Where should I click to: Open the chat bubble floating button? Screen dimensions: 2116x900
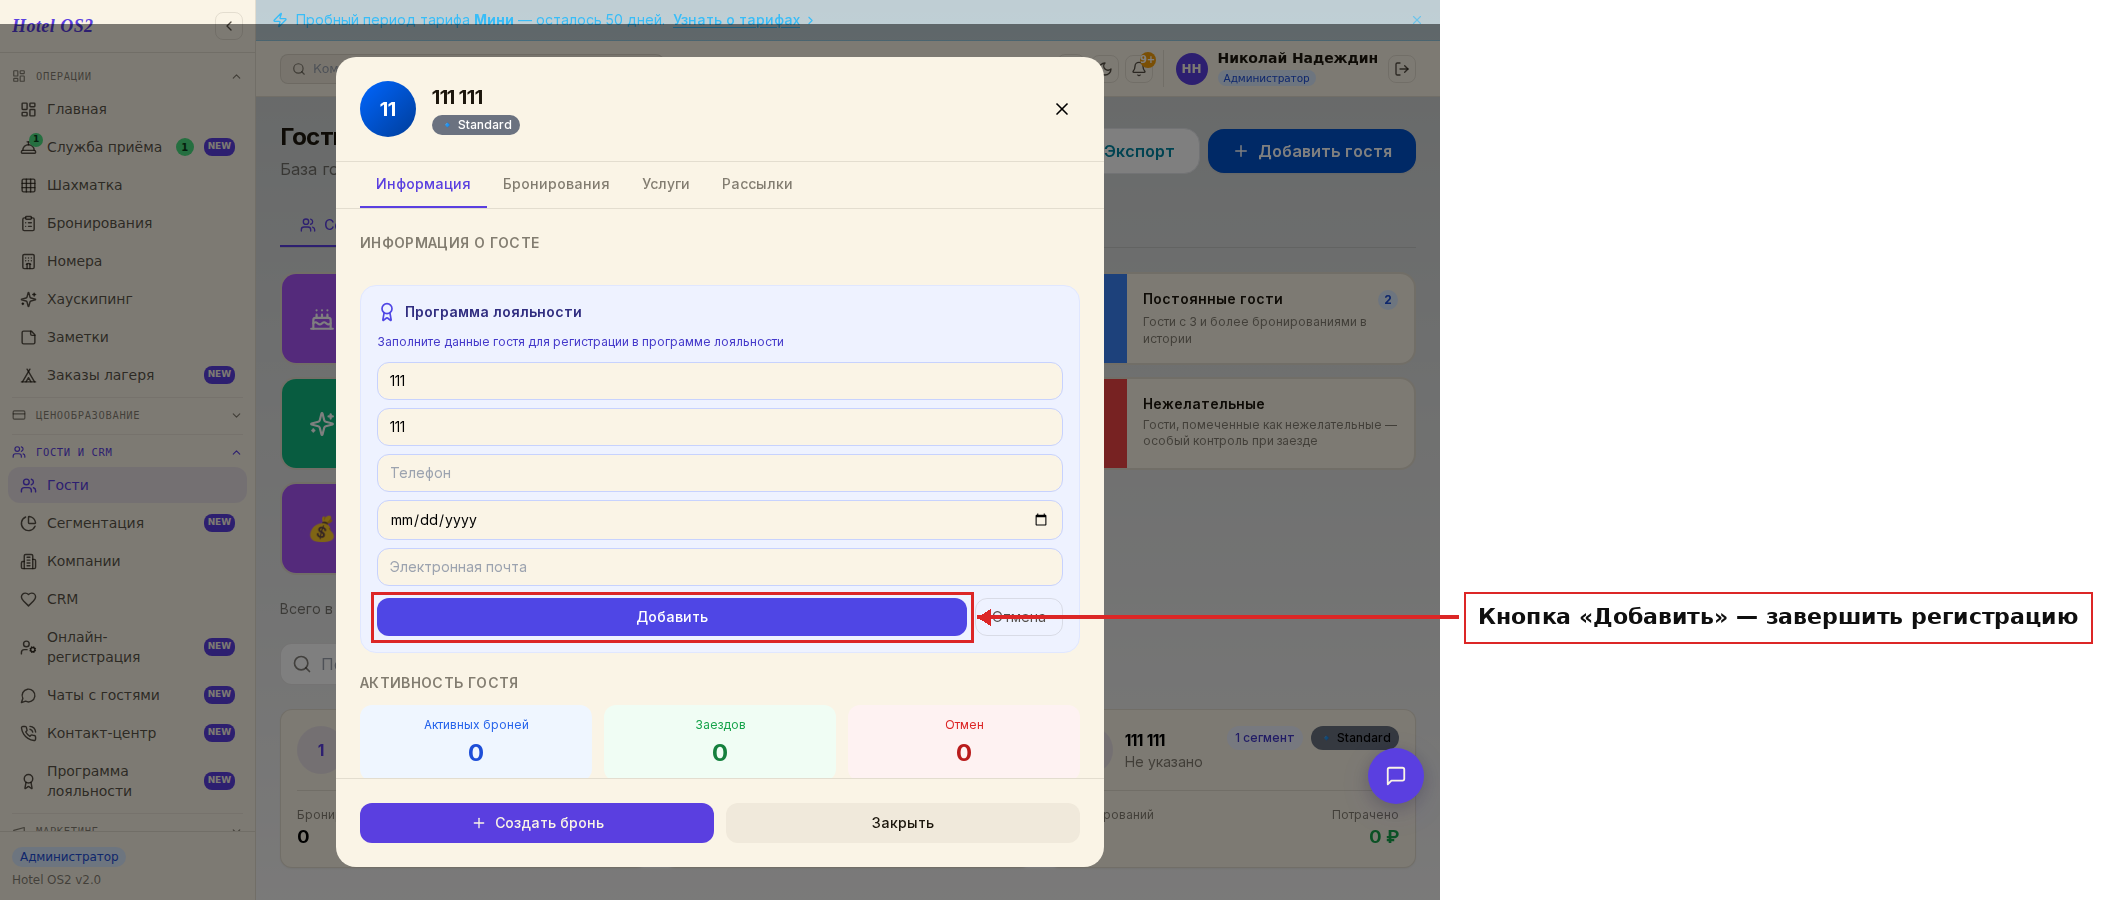click(x=1395, y=776)
